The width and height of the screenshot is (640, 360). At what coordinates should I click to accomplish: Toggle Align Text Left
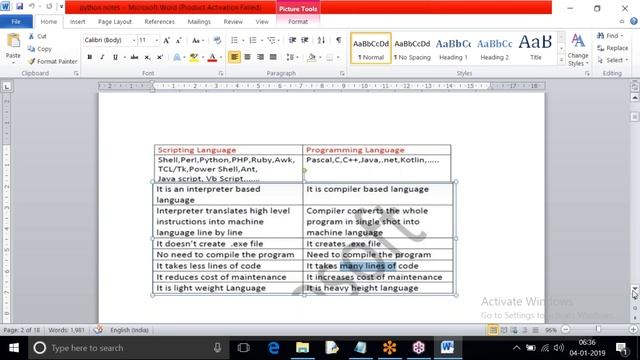tap(234, 57)
